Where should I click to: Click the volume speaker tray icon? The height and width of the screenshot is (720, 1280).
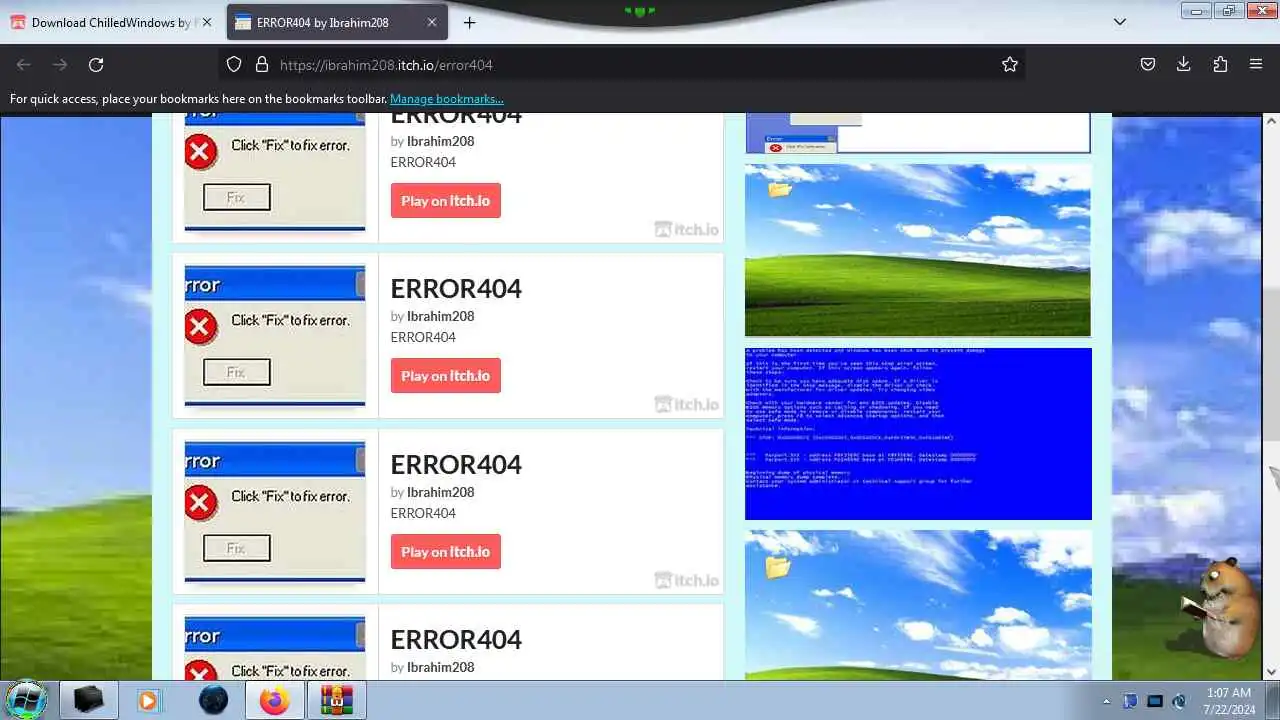tap(1180, 701)
